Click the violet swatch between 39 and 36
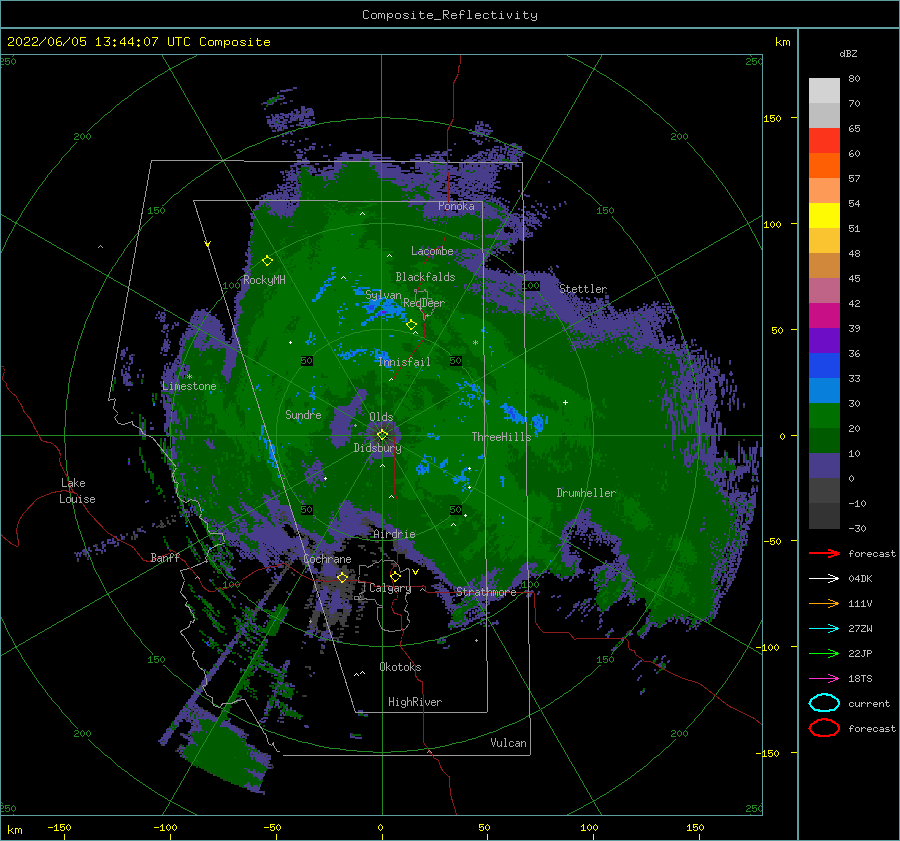This screenshot has width=900, height=841. (824, 340)
